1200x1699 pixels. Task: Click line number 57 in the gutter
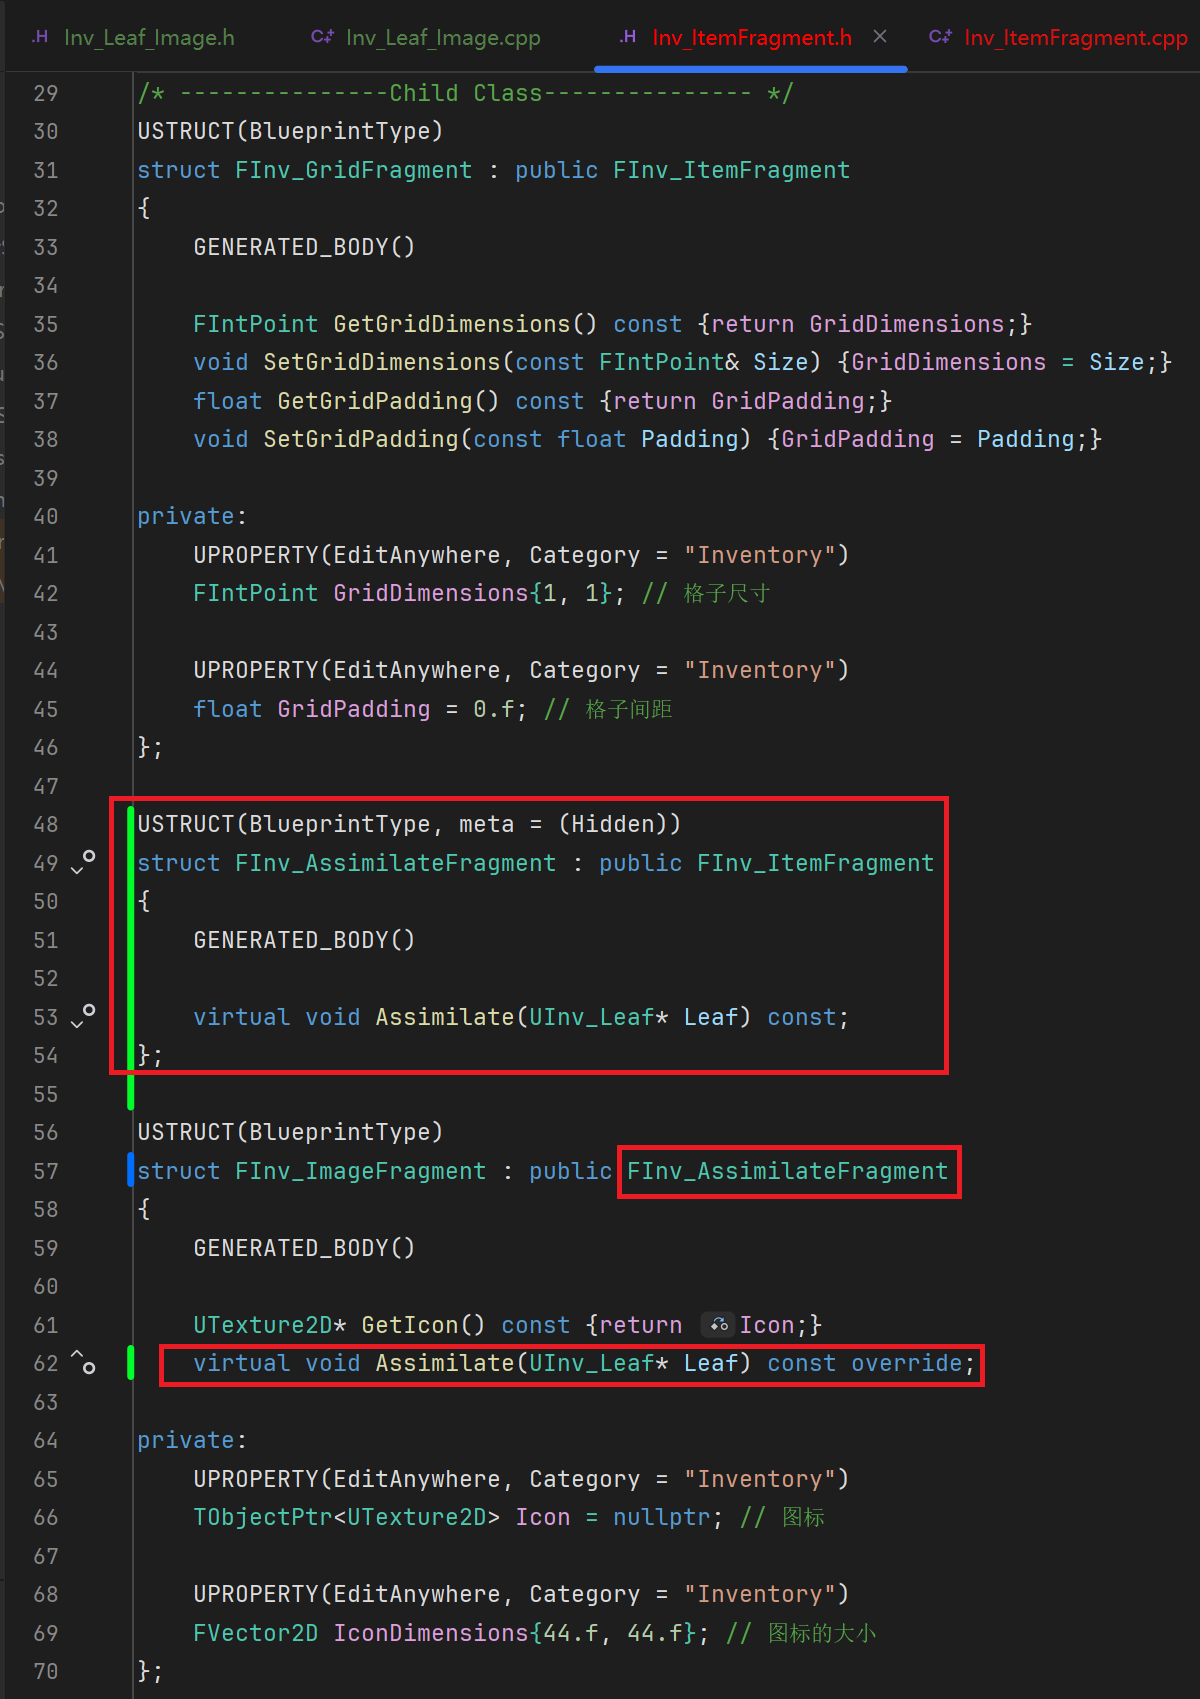coord(46,1171)
